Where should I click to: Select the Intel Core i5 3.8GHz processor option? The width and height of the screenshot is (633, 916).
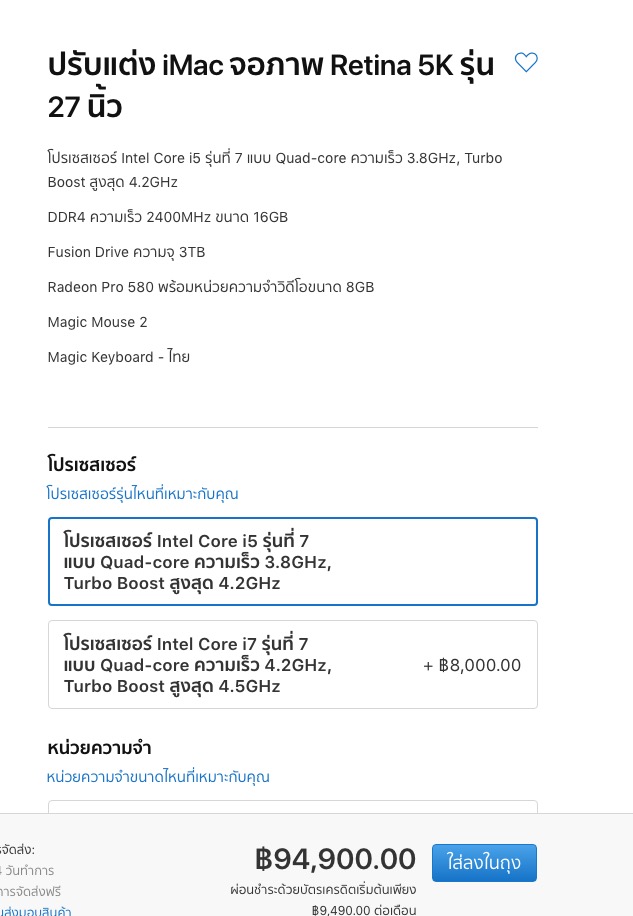[292, 562]
